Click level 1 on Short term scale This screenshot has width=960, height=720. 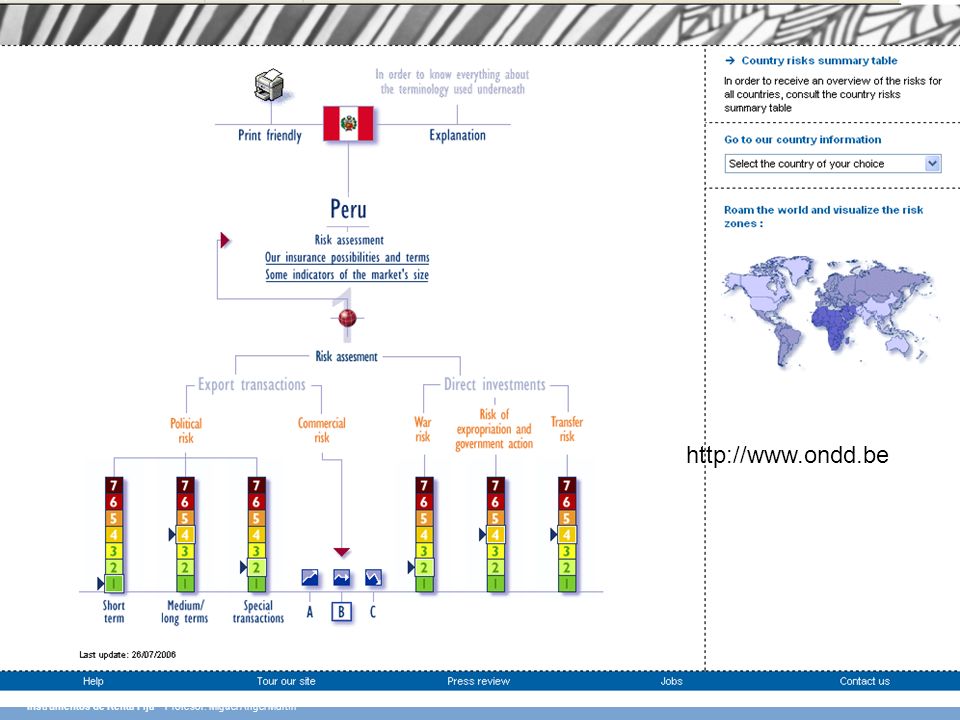[114, 584]
